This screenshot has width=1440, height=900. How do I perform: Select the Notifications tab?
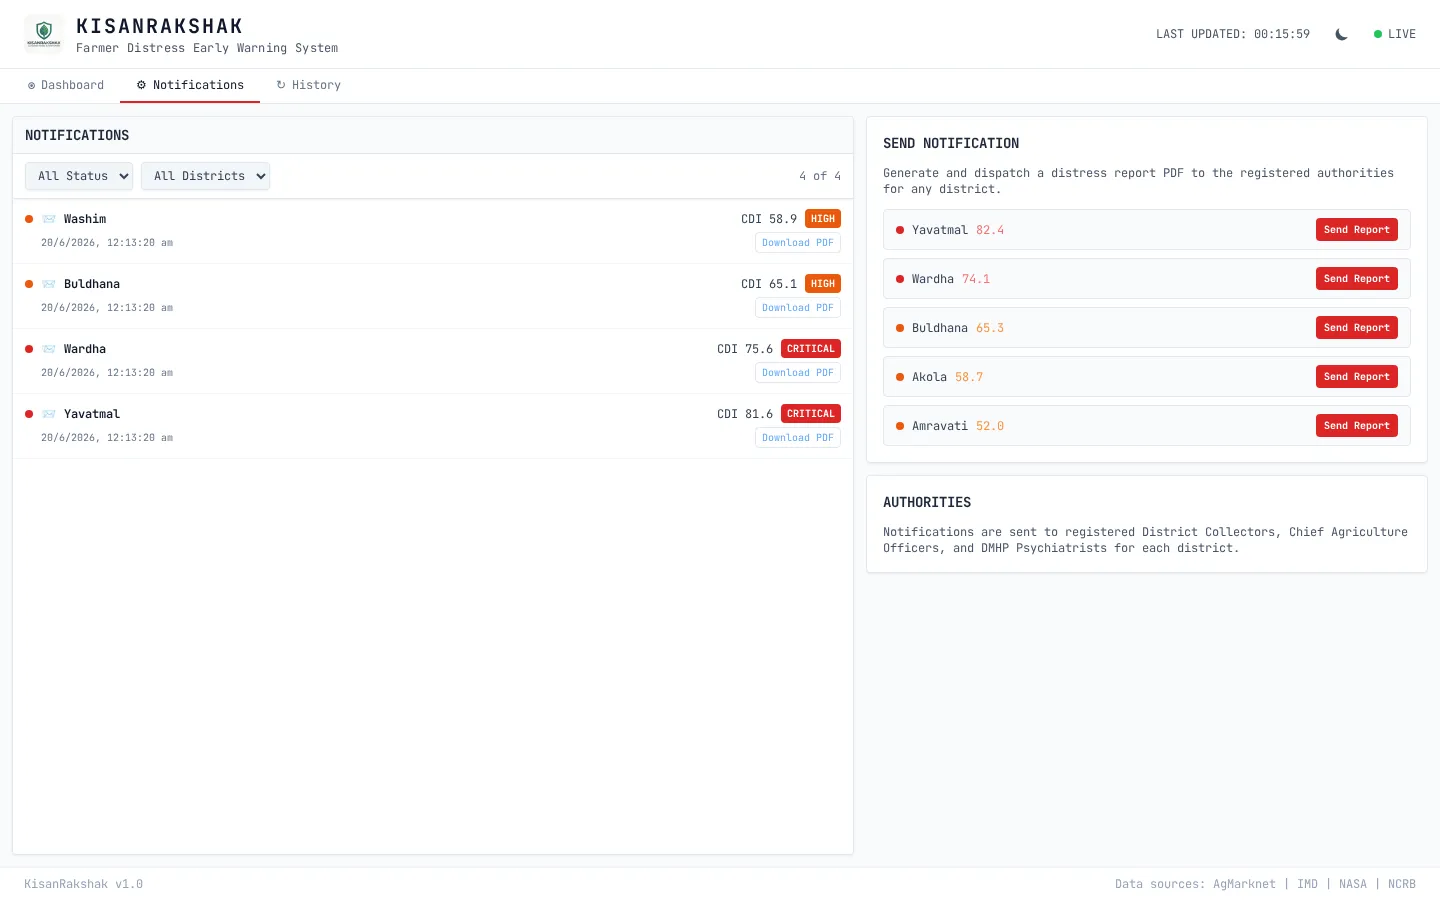[190, 85]
